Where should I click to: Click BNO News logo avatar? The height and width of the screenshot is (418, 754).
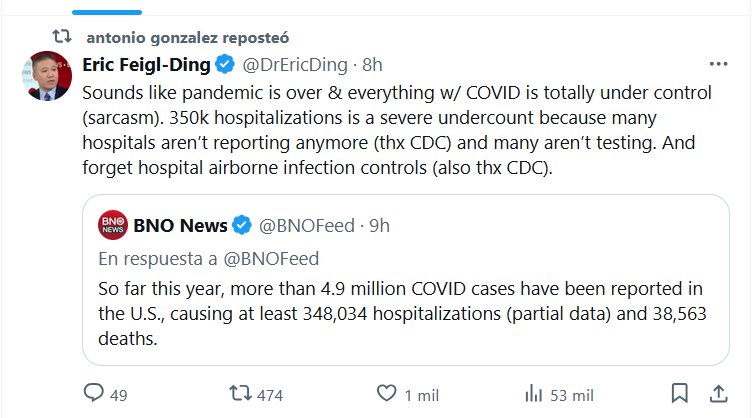[x=112, y=225]
